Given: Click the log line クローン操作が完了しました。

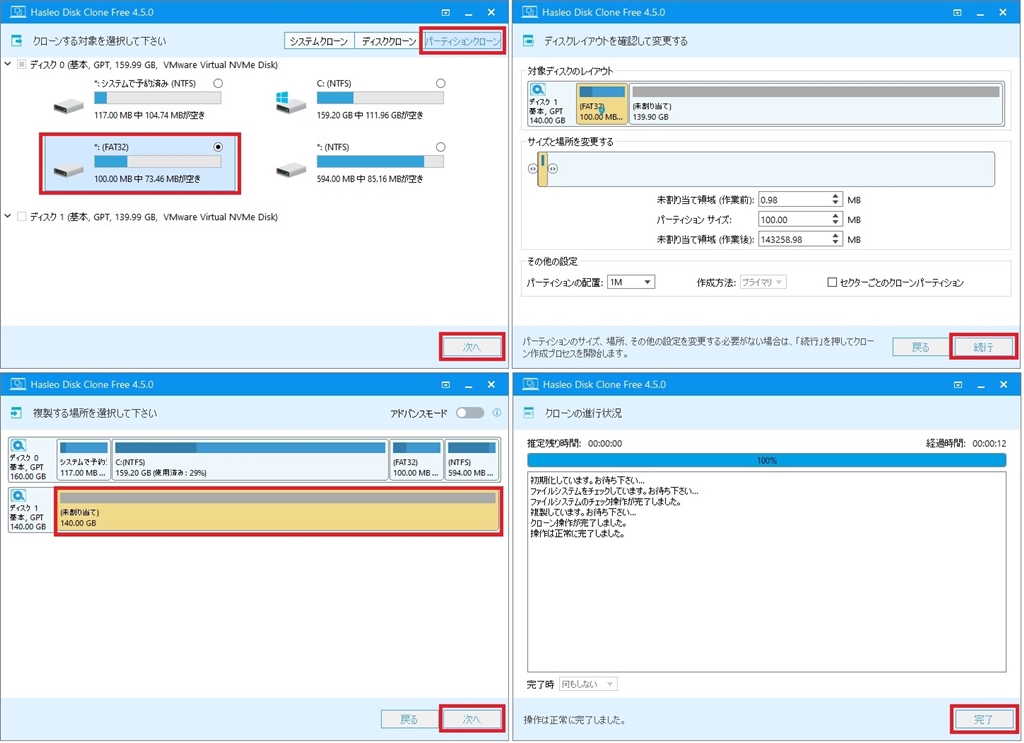Looking at the screenshot, I should click(x=579, y=524).
